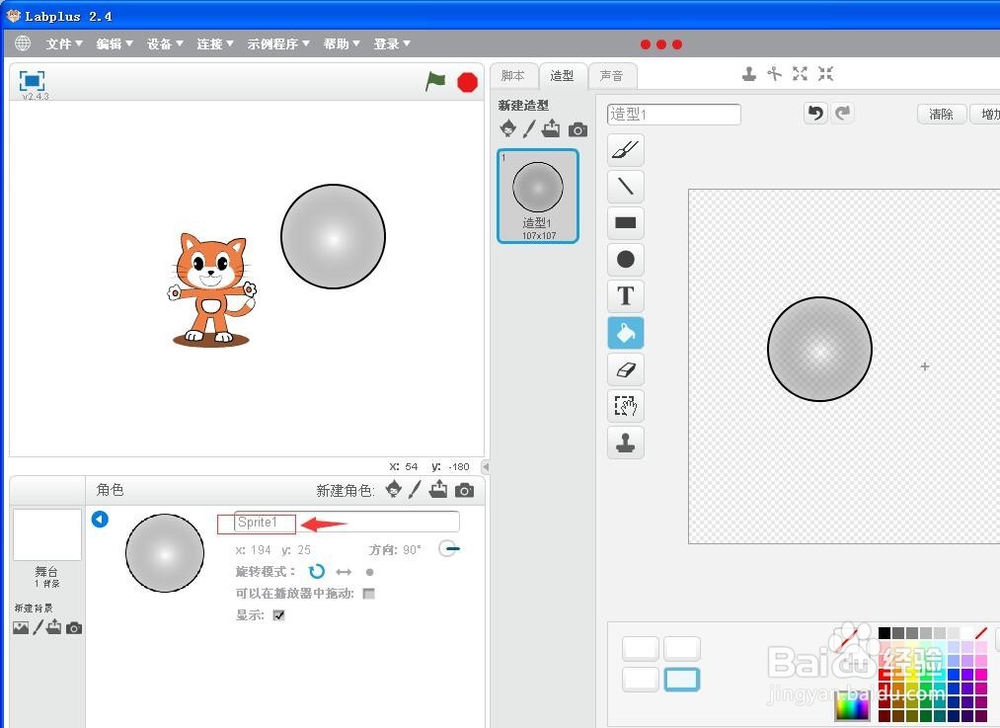Click the shrink sprite icon
This screenshot has width=1000, height=728.
825,74
